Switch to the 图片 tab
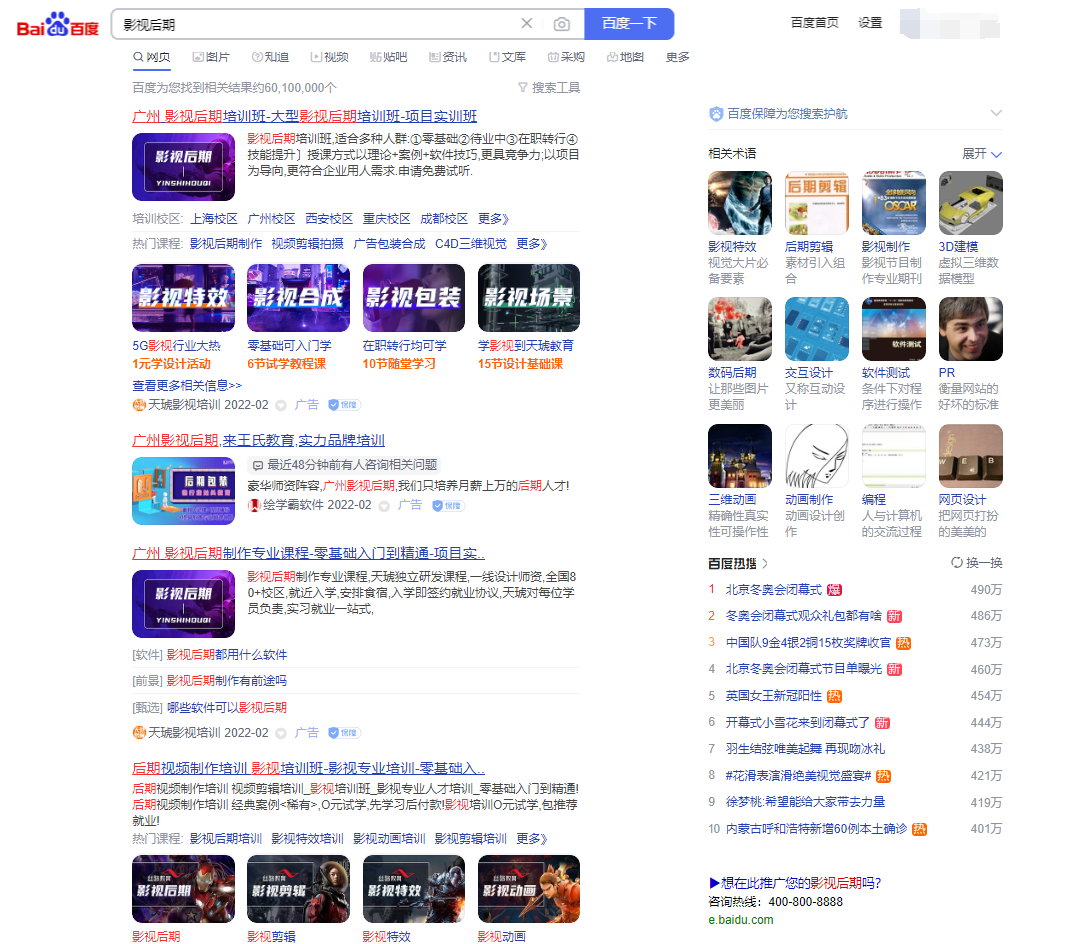This screenshot has width=1072, height=944. pos(211,57)
